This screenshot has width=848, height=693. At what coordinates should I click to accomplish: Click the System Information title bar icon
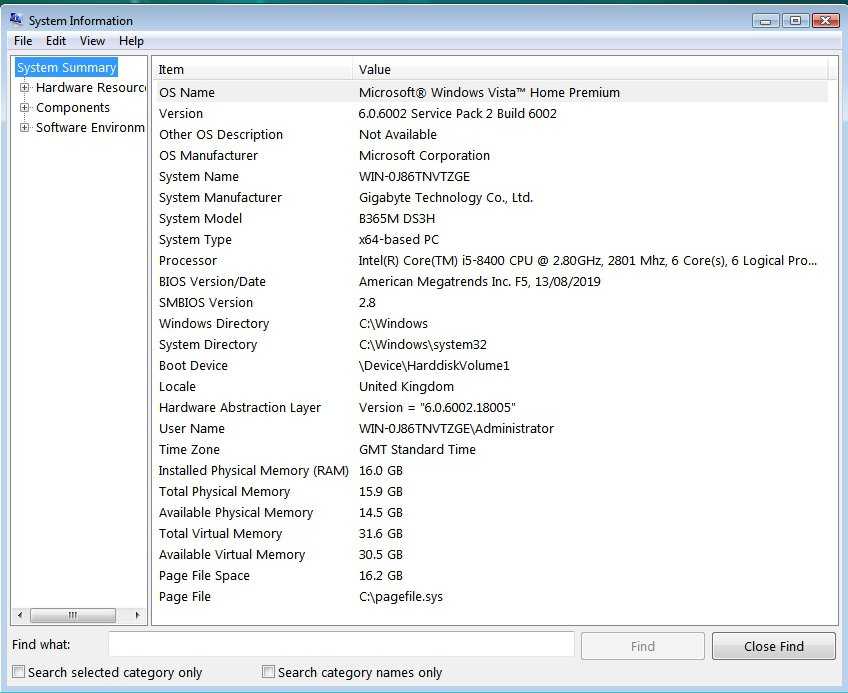click(17, 20)
